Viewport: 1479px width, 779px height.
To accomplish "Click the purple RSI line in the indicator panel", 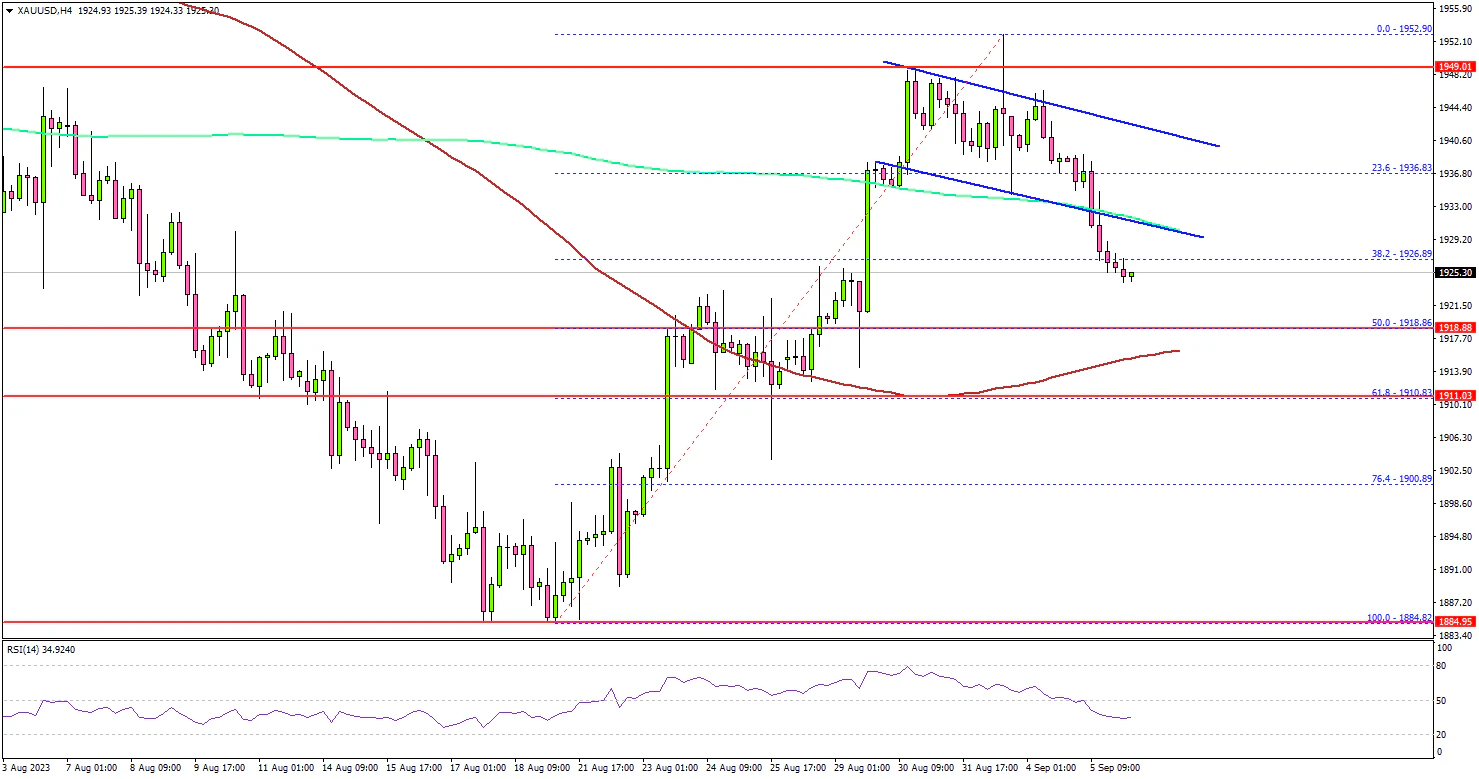I will click(700, 681).
